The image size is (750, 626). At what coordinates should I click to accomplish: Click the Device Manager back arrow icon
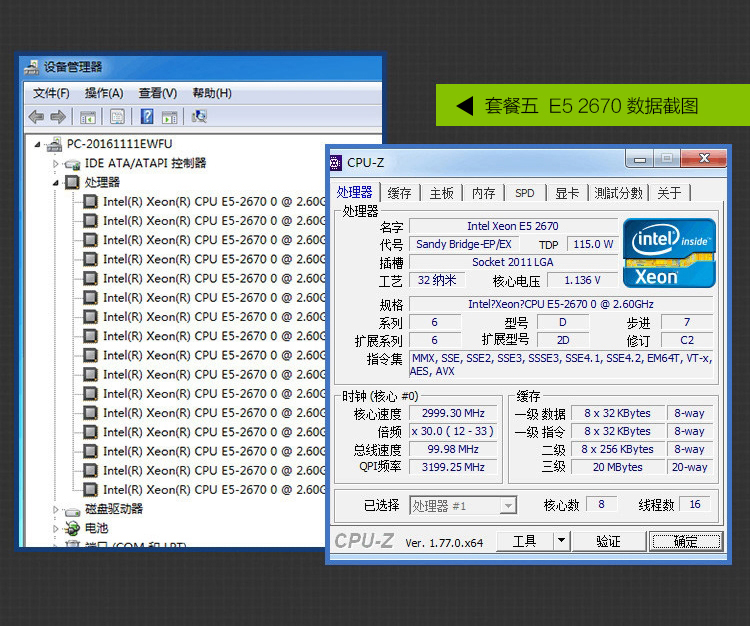[x=36, y=117]
